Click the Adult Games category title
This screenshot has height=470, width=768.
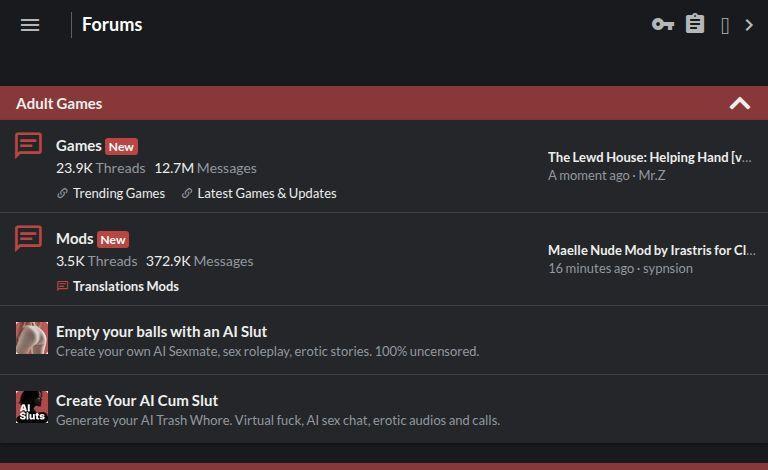[59, 103]
